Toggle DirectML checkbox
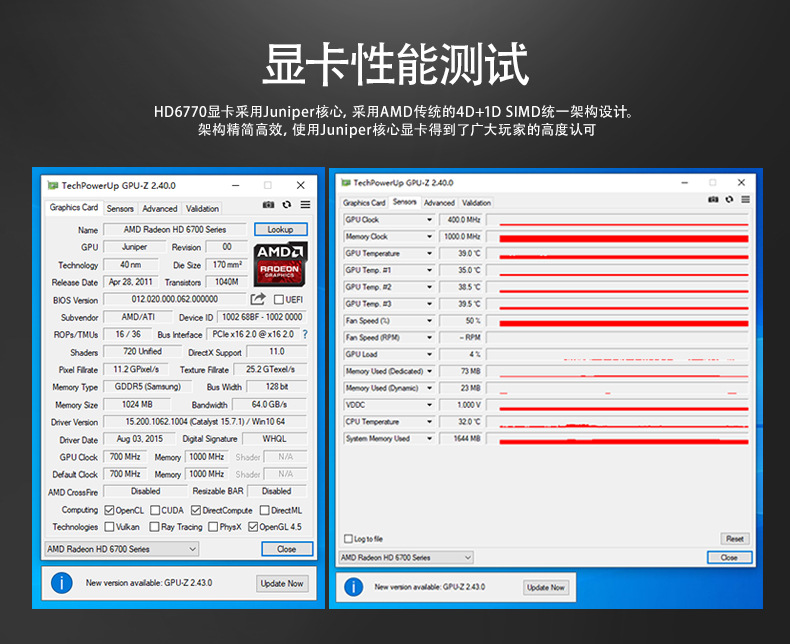 [x=265, y=510]
